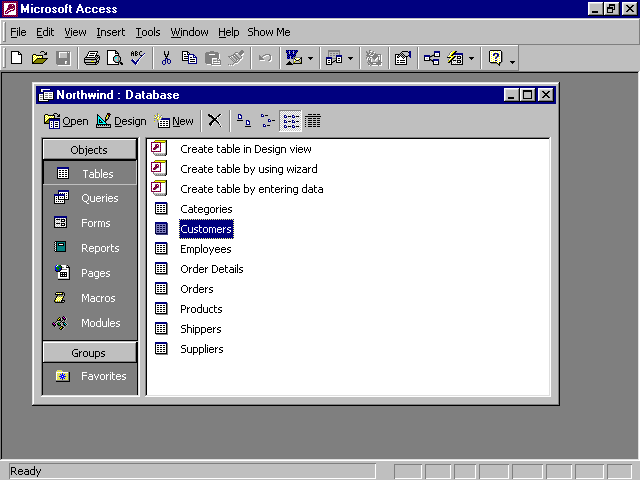Image resolution: width=640 pixels, height=480 pixels.
Task: Click the Analyze toolbar icon
Action: click(x=334, y=58)
